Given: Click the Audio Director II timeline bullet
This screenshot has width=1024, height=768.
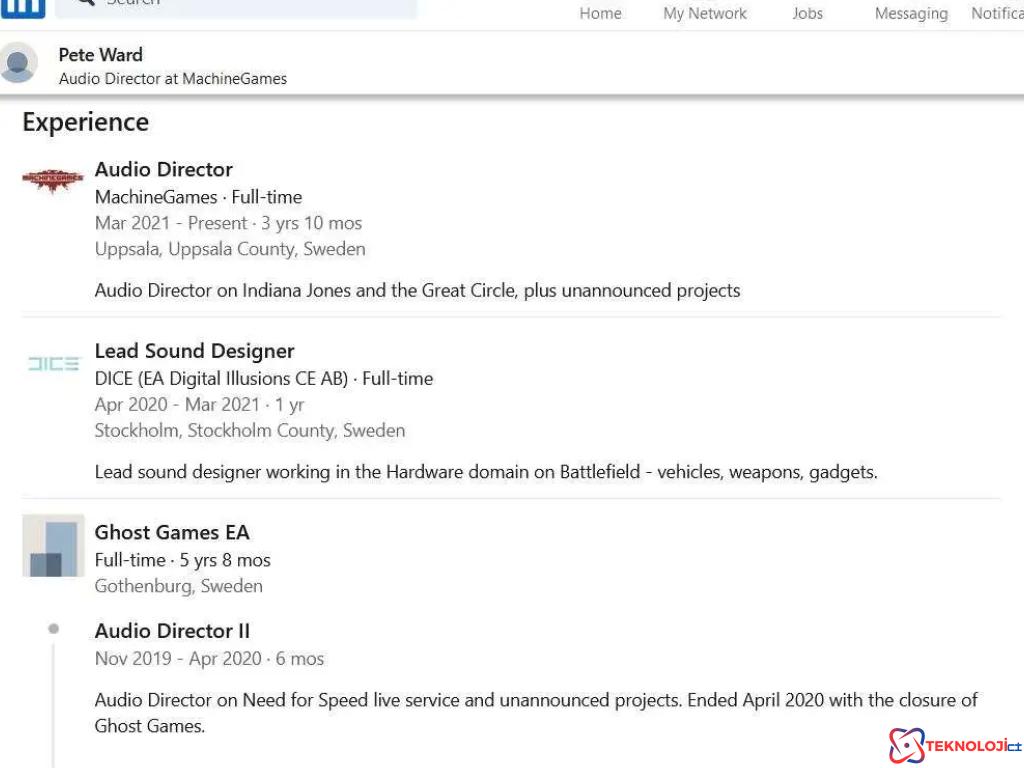Looking at the screenshot, I should (x=53, y=629).
